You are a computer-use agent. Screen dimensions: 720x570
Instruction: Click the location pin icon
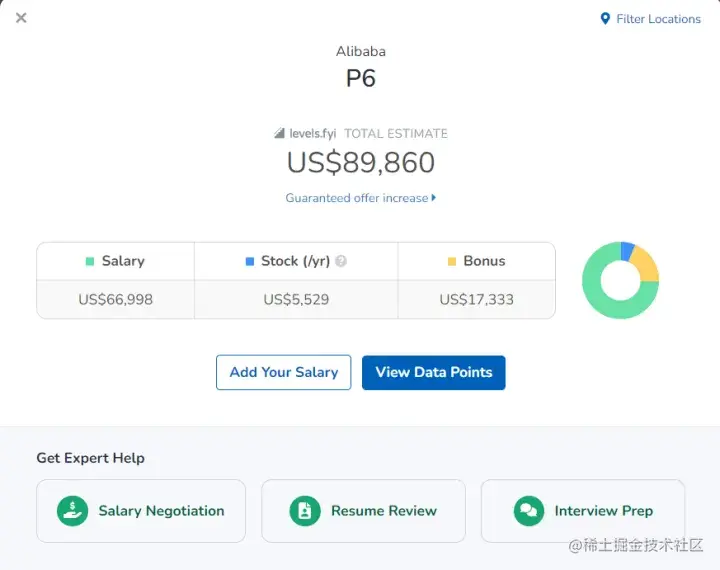coord(605,19)
